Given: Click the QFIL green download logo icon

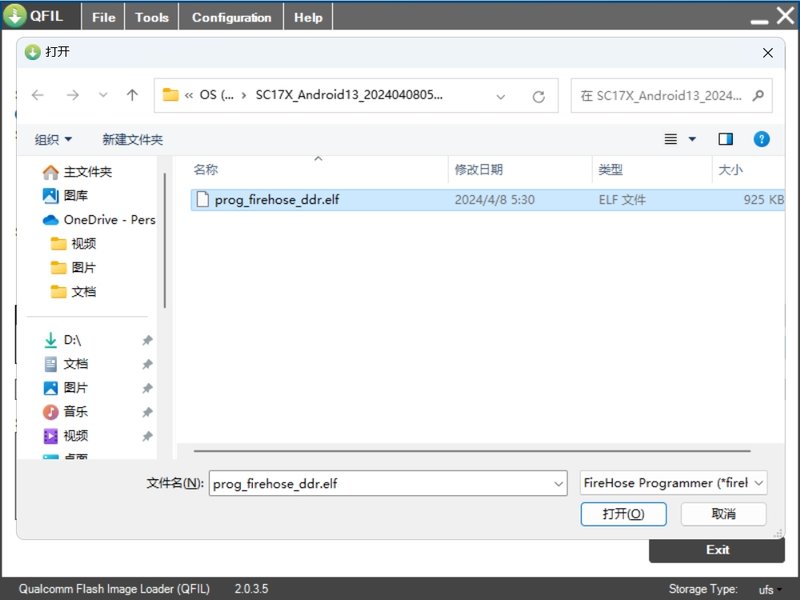Looking at the screenshot, I should [15, 15].
